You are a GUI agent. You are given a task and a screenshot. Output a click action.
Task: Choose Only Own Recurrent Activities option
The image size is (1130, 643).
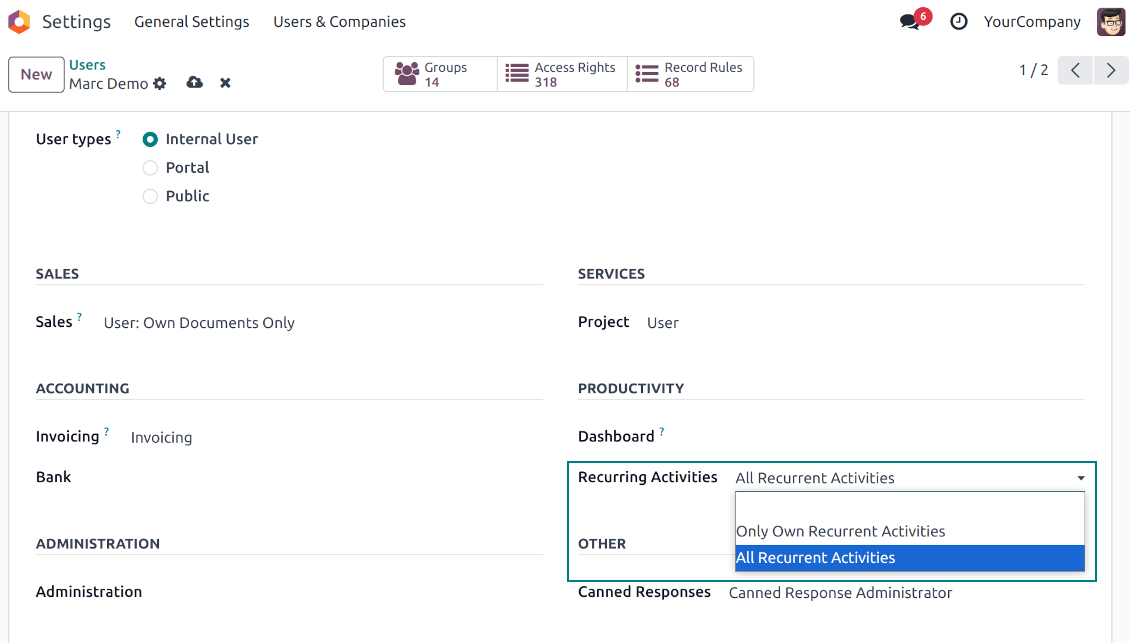click(840, 531)
